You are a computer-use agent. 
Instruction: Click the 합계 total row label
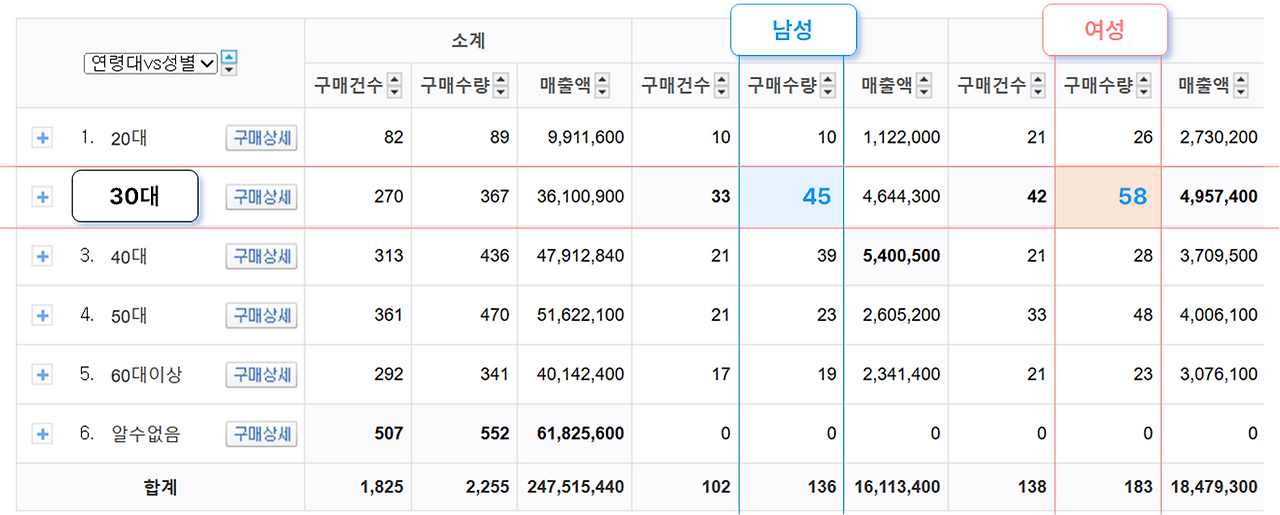point(161,488)
